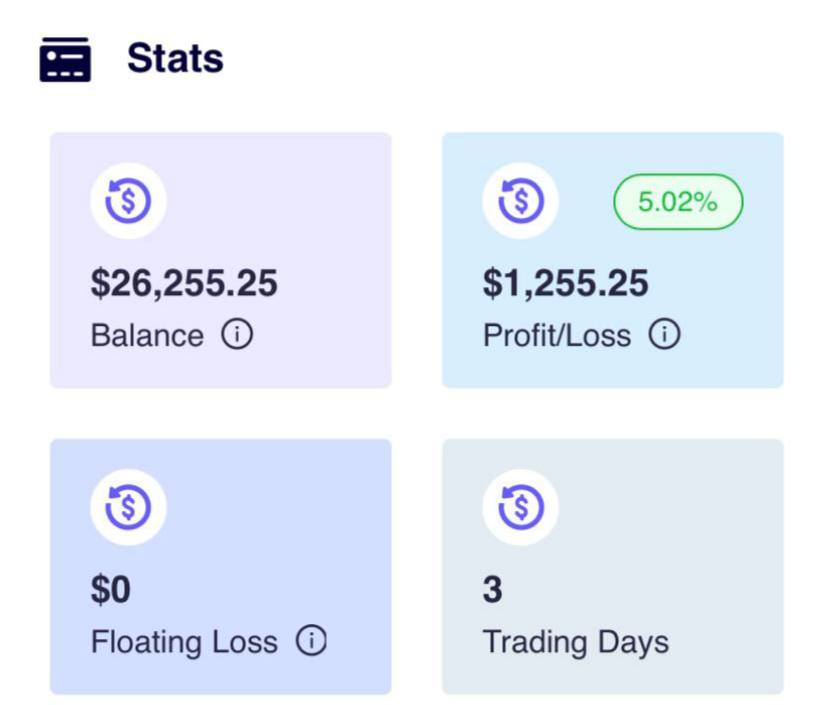Click the $0 floating loss value
827x705 pixels.
pos(111,590)
